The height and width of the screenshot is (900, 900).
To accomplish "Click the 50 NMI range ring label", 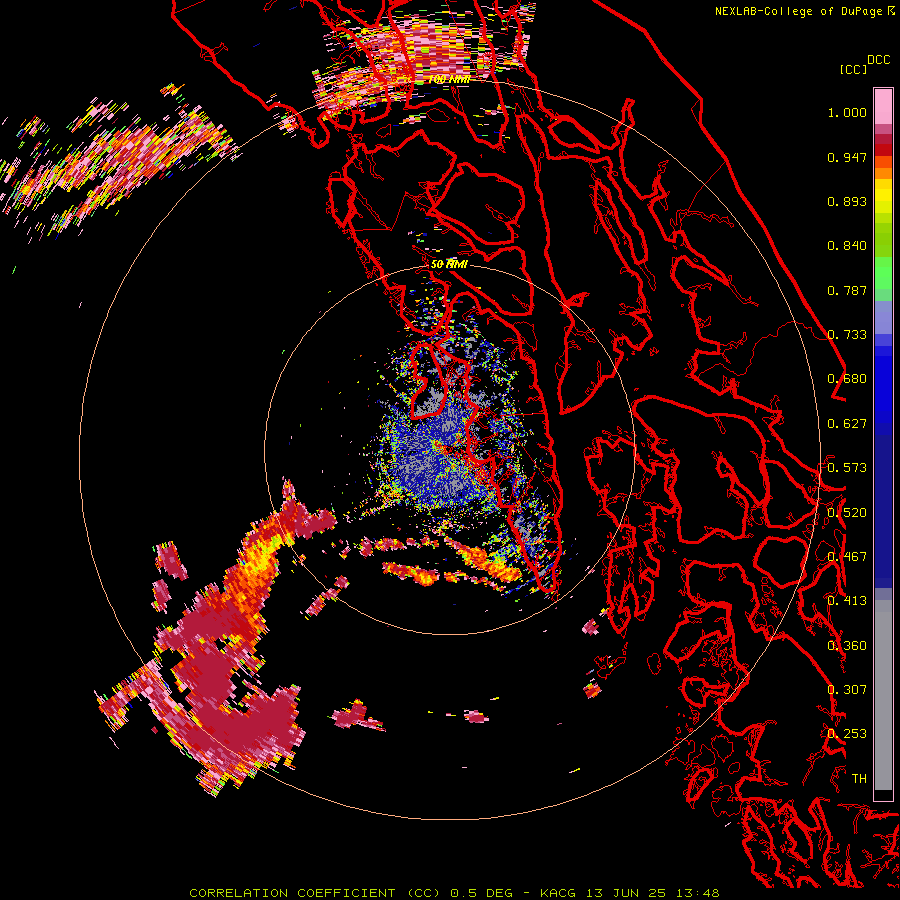I will point(449,264).
